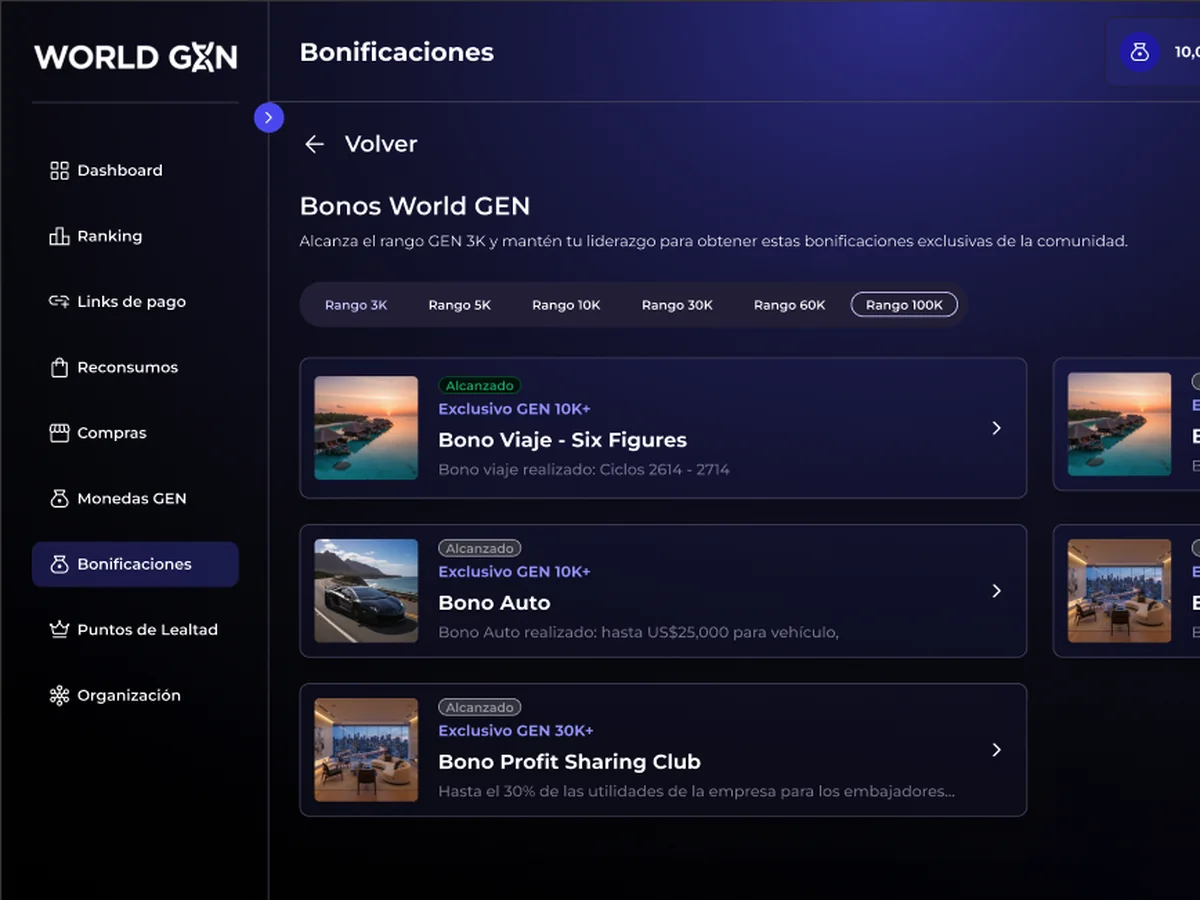Screen dimensions: 1200x900
Task: Open the Organización network icon
Action: click(x=59, y=695)
